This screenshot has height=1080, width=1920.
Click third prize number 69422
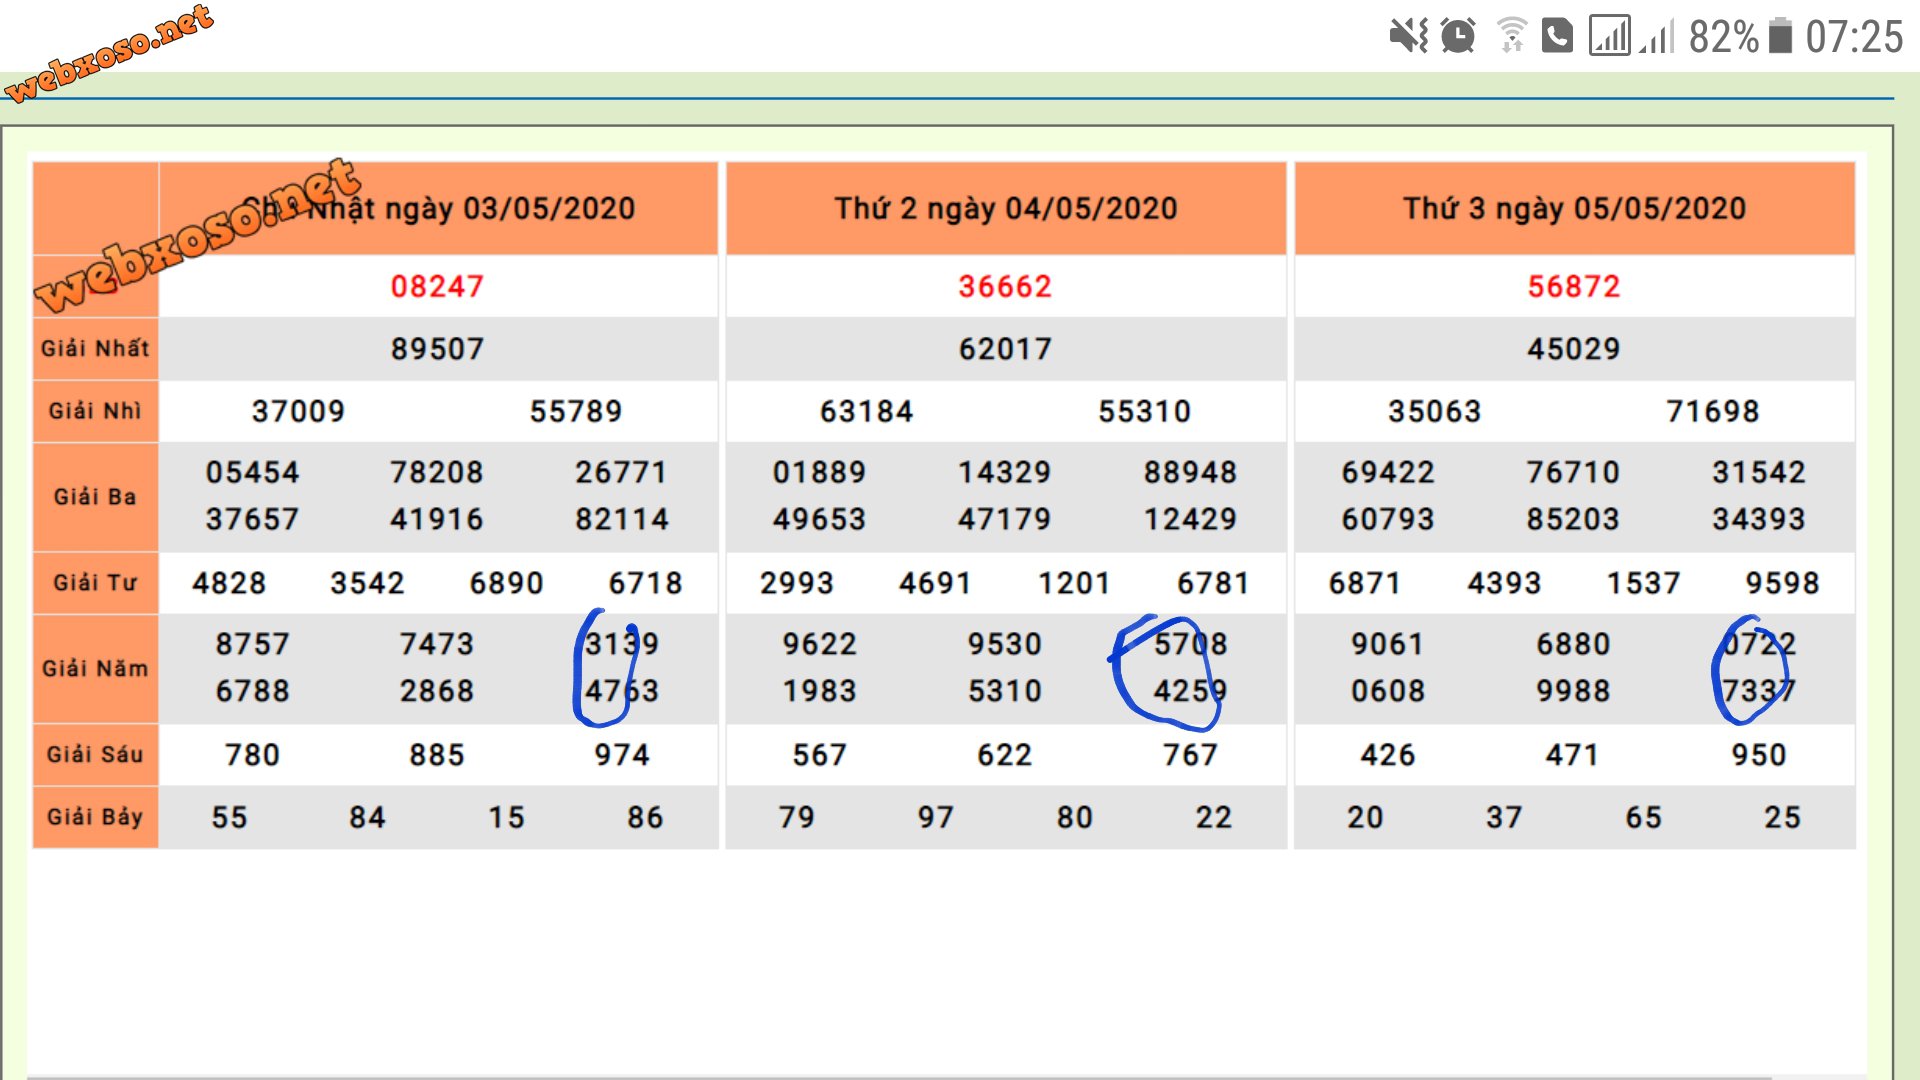pos(1388,472)
